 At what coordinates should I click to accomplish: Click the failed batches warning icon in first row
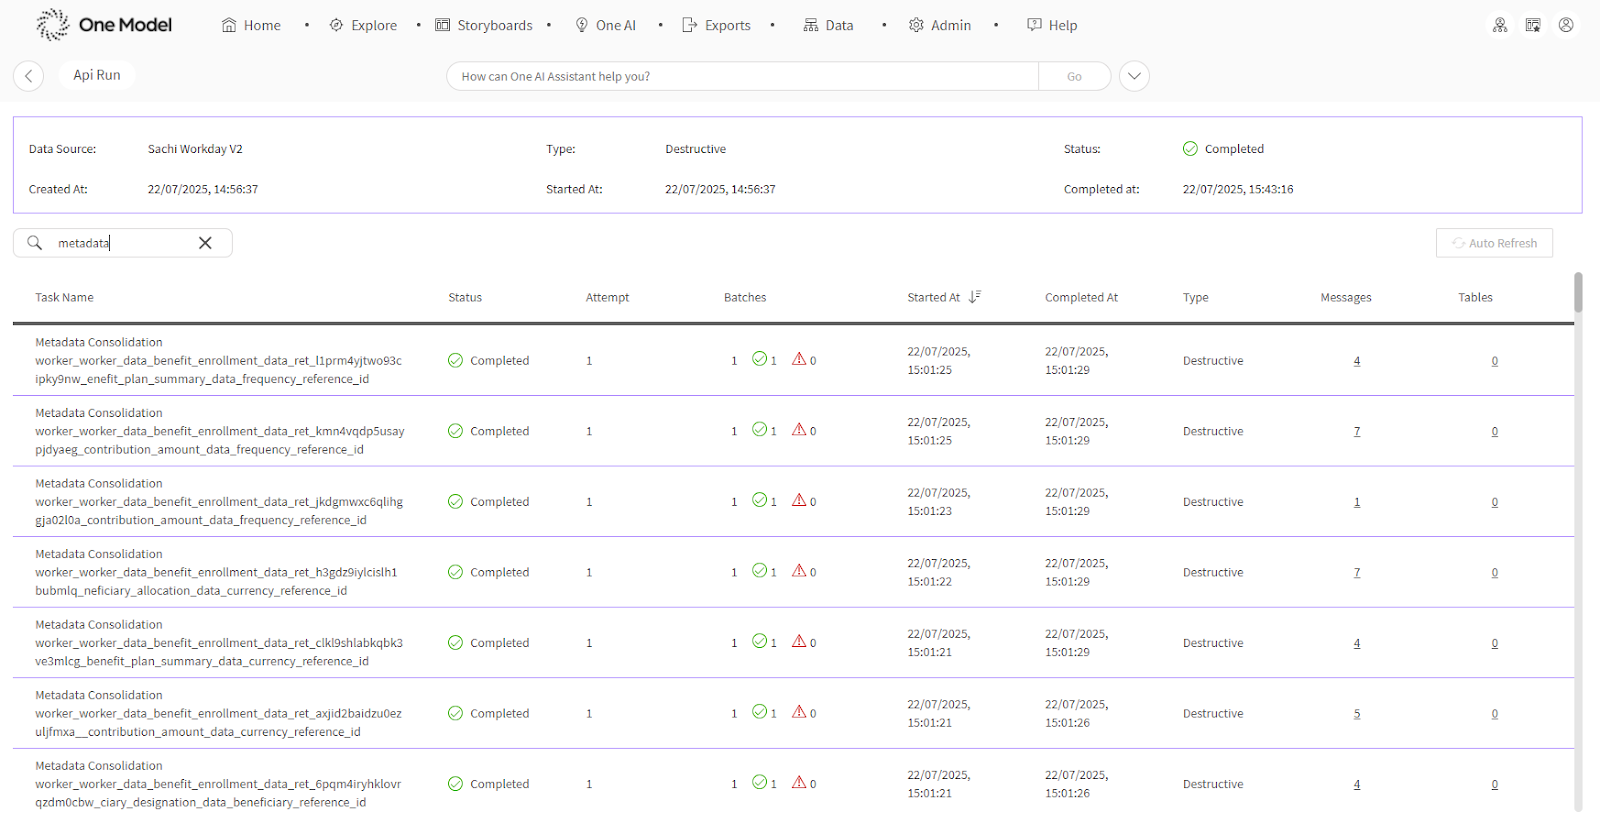point(799,359)
